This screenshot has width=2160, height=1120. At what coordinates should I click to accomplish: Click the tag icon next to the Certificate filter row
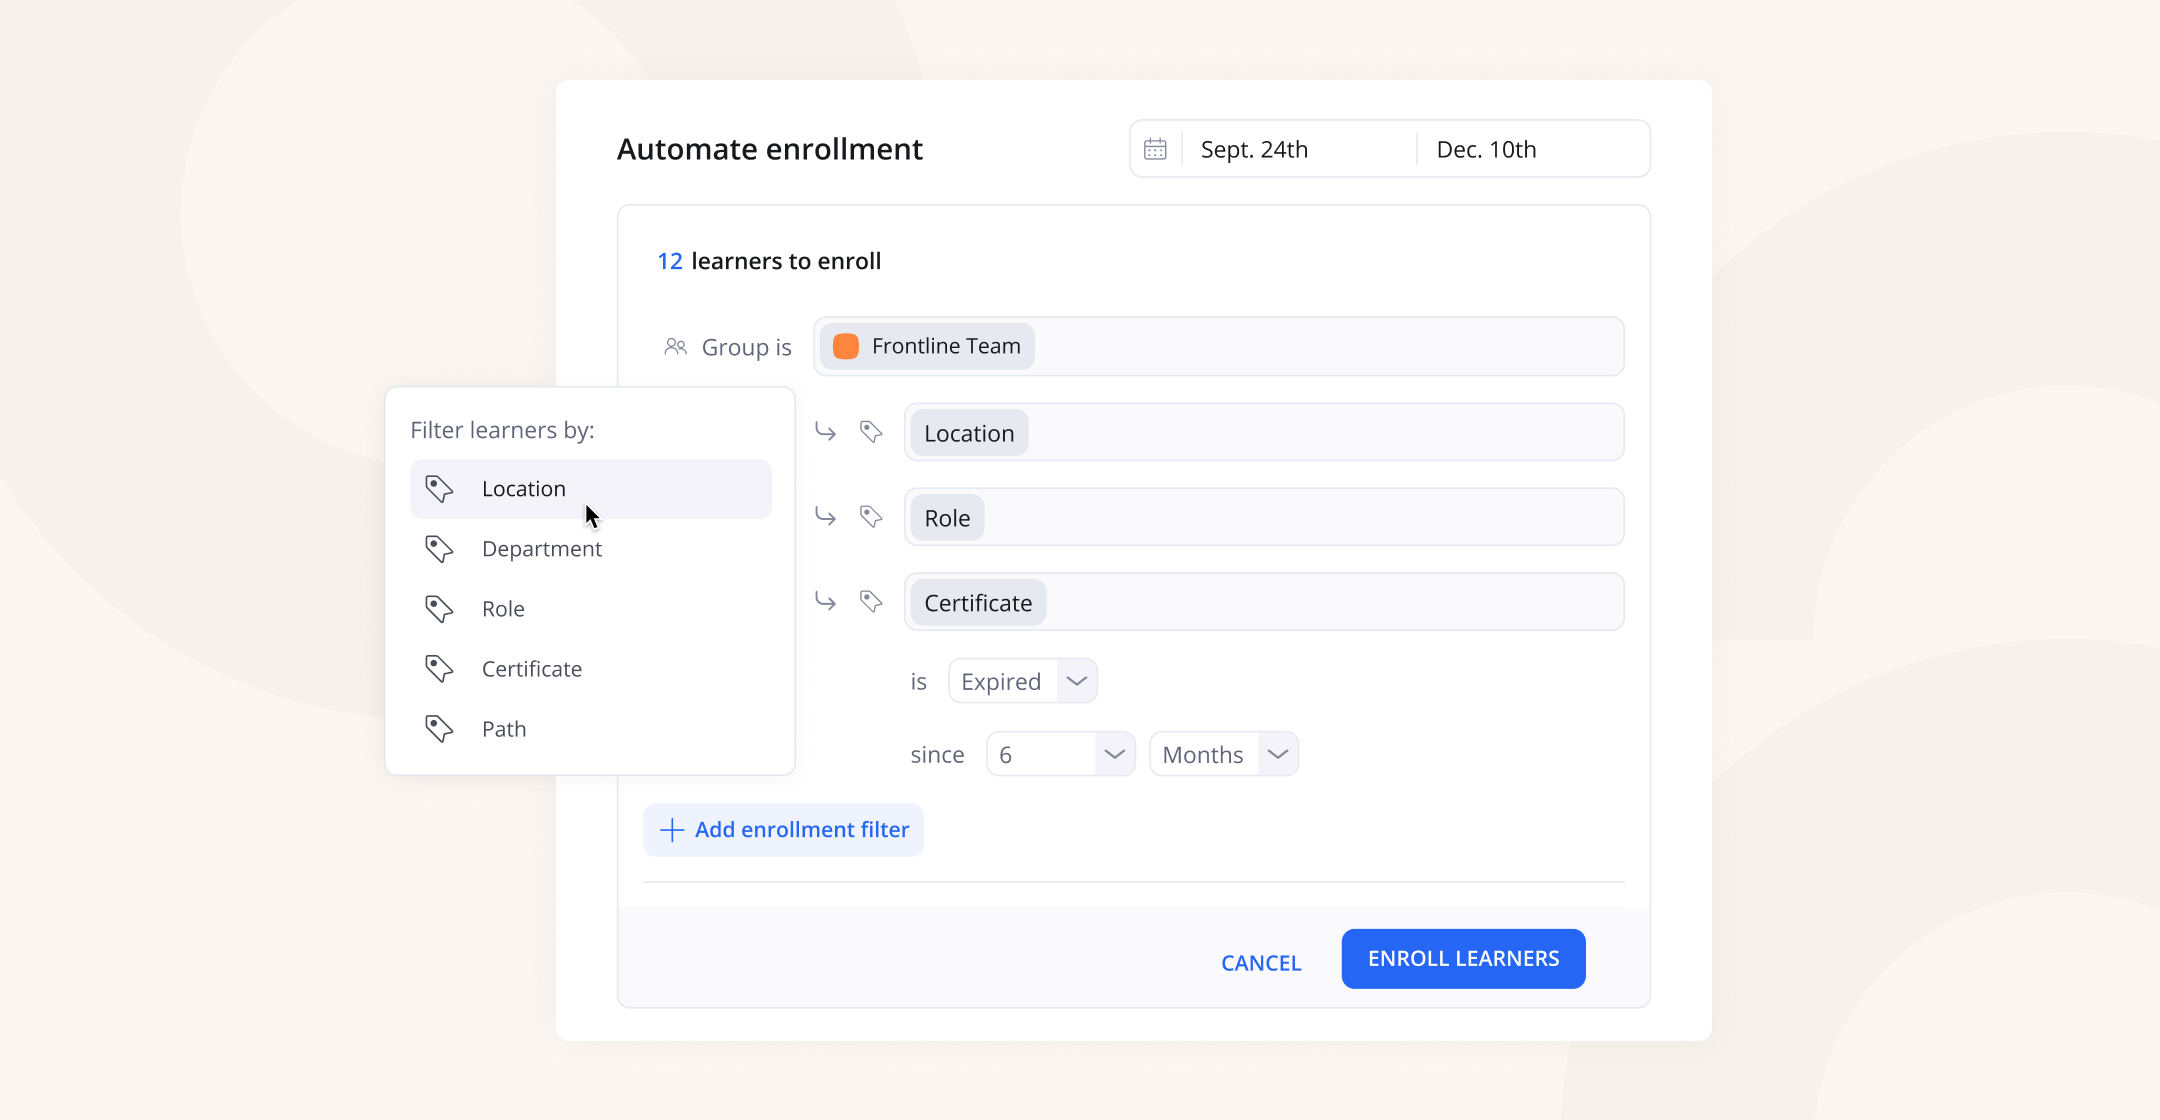pos(871,602)
